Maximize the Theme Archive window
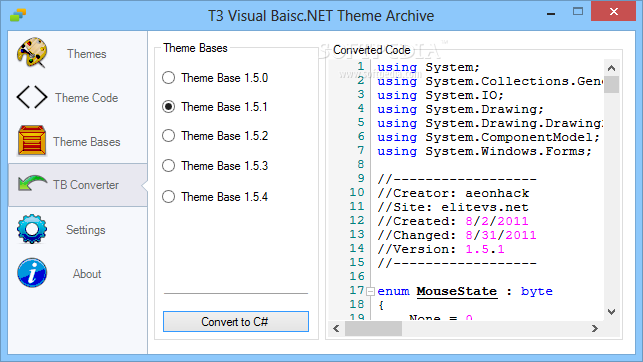The width and height of the screenshot is (643, 362). coord(578,11)
